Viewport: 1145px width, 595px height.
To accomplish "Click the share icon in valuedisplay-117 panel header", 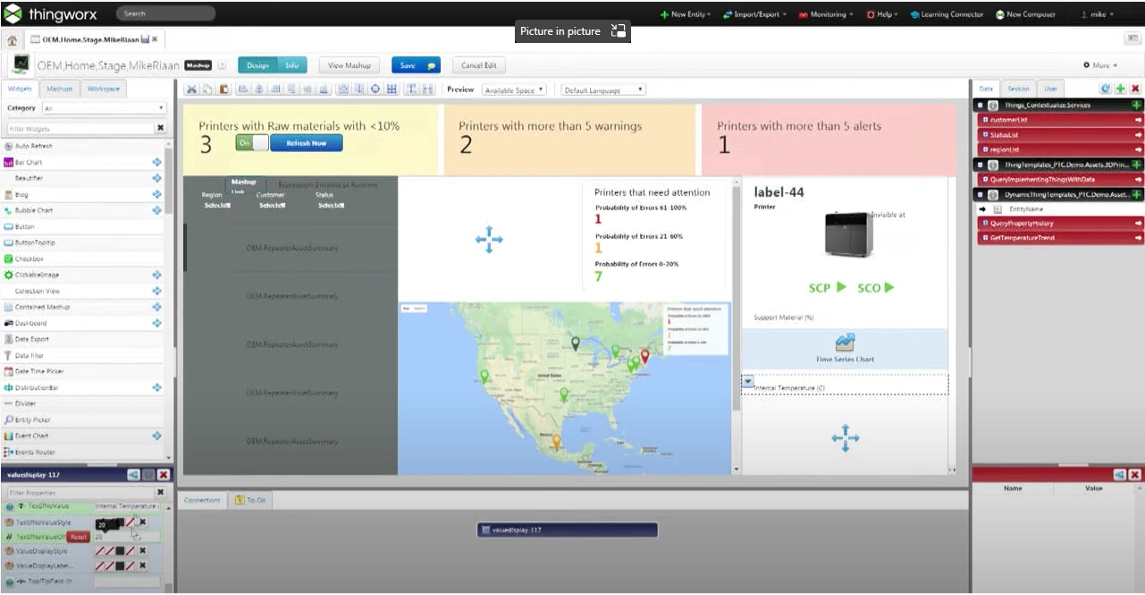I will (134, 475).
